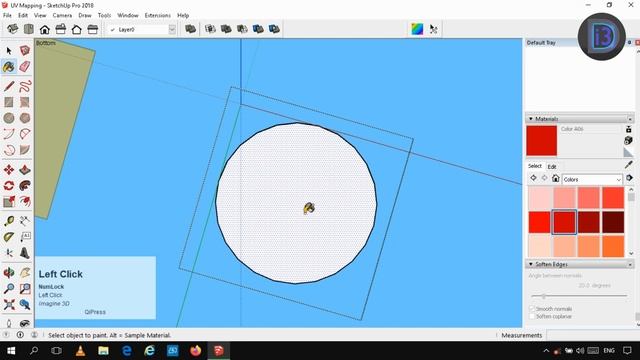Viewport: 640px width, 360px height.
Task: Click the Color A06 material name field
Action: pyautogui.click(x=590, y=129)
